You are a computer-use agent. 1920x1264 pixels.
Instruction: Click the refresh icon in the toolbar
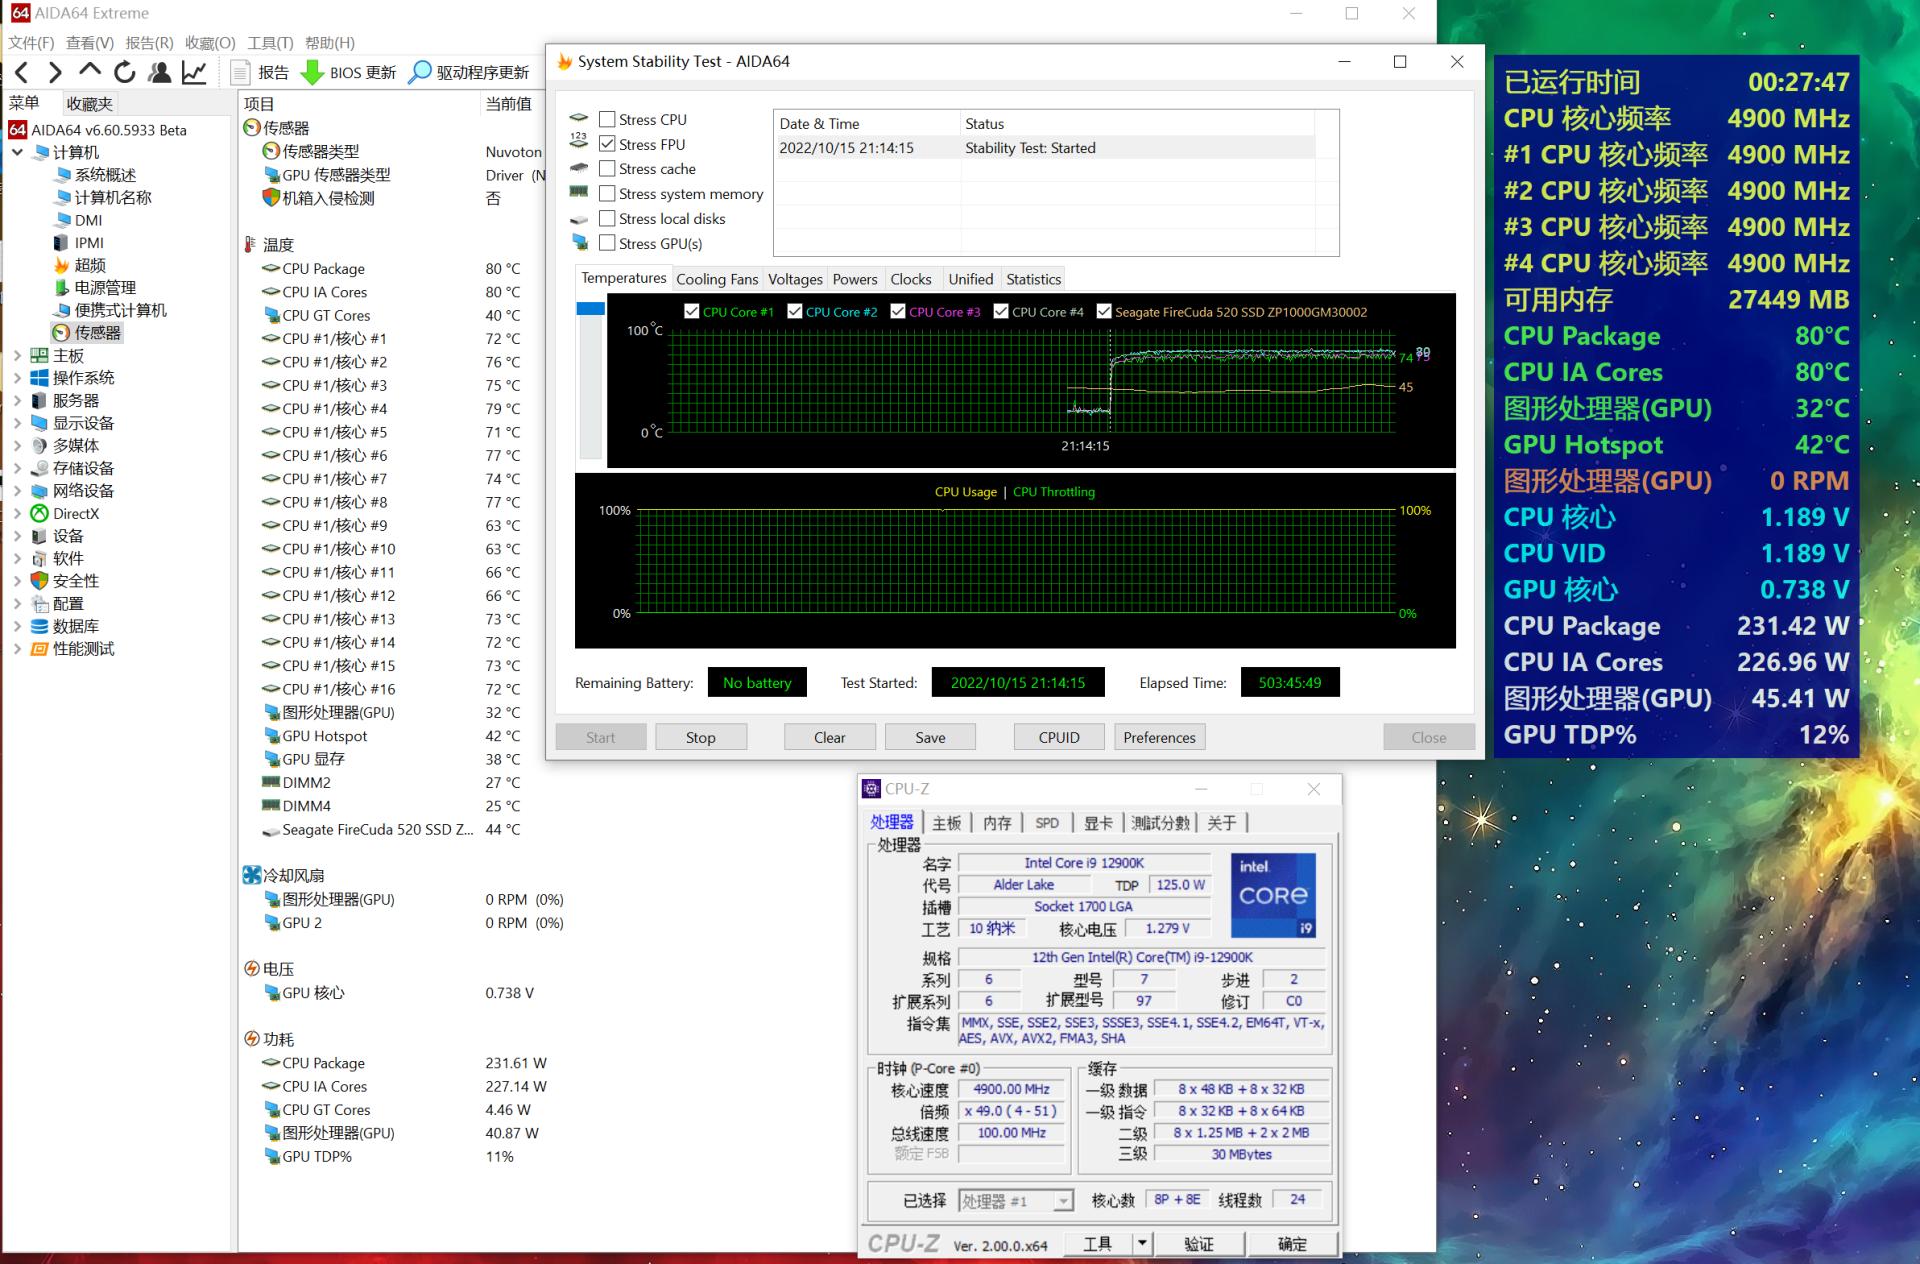pyautogui.click(x=124, y=72)
